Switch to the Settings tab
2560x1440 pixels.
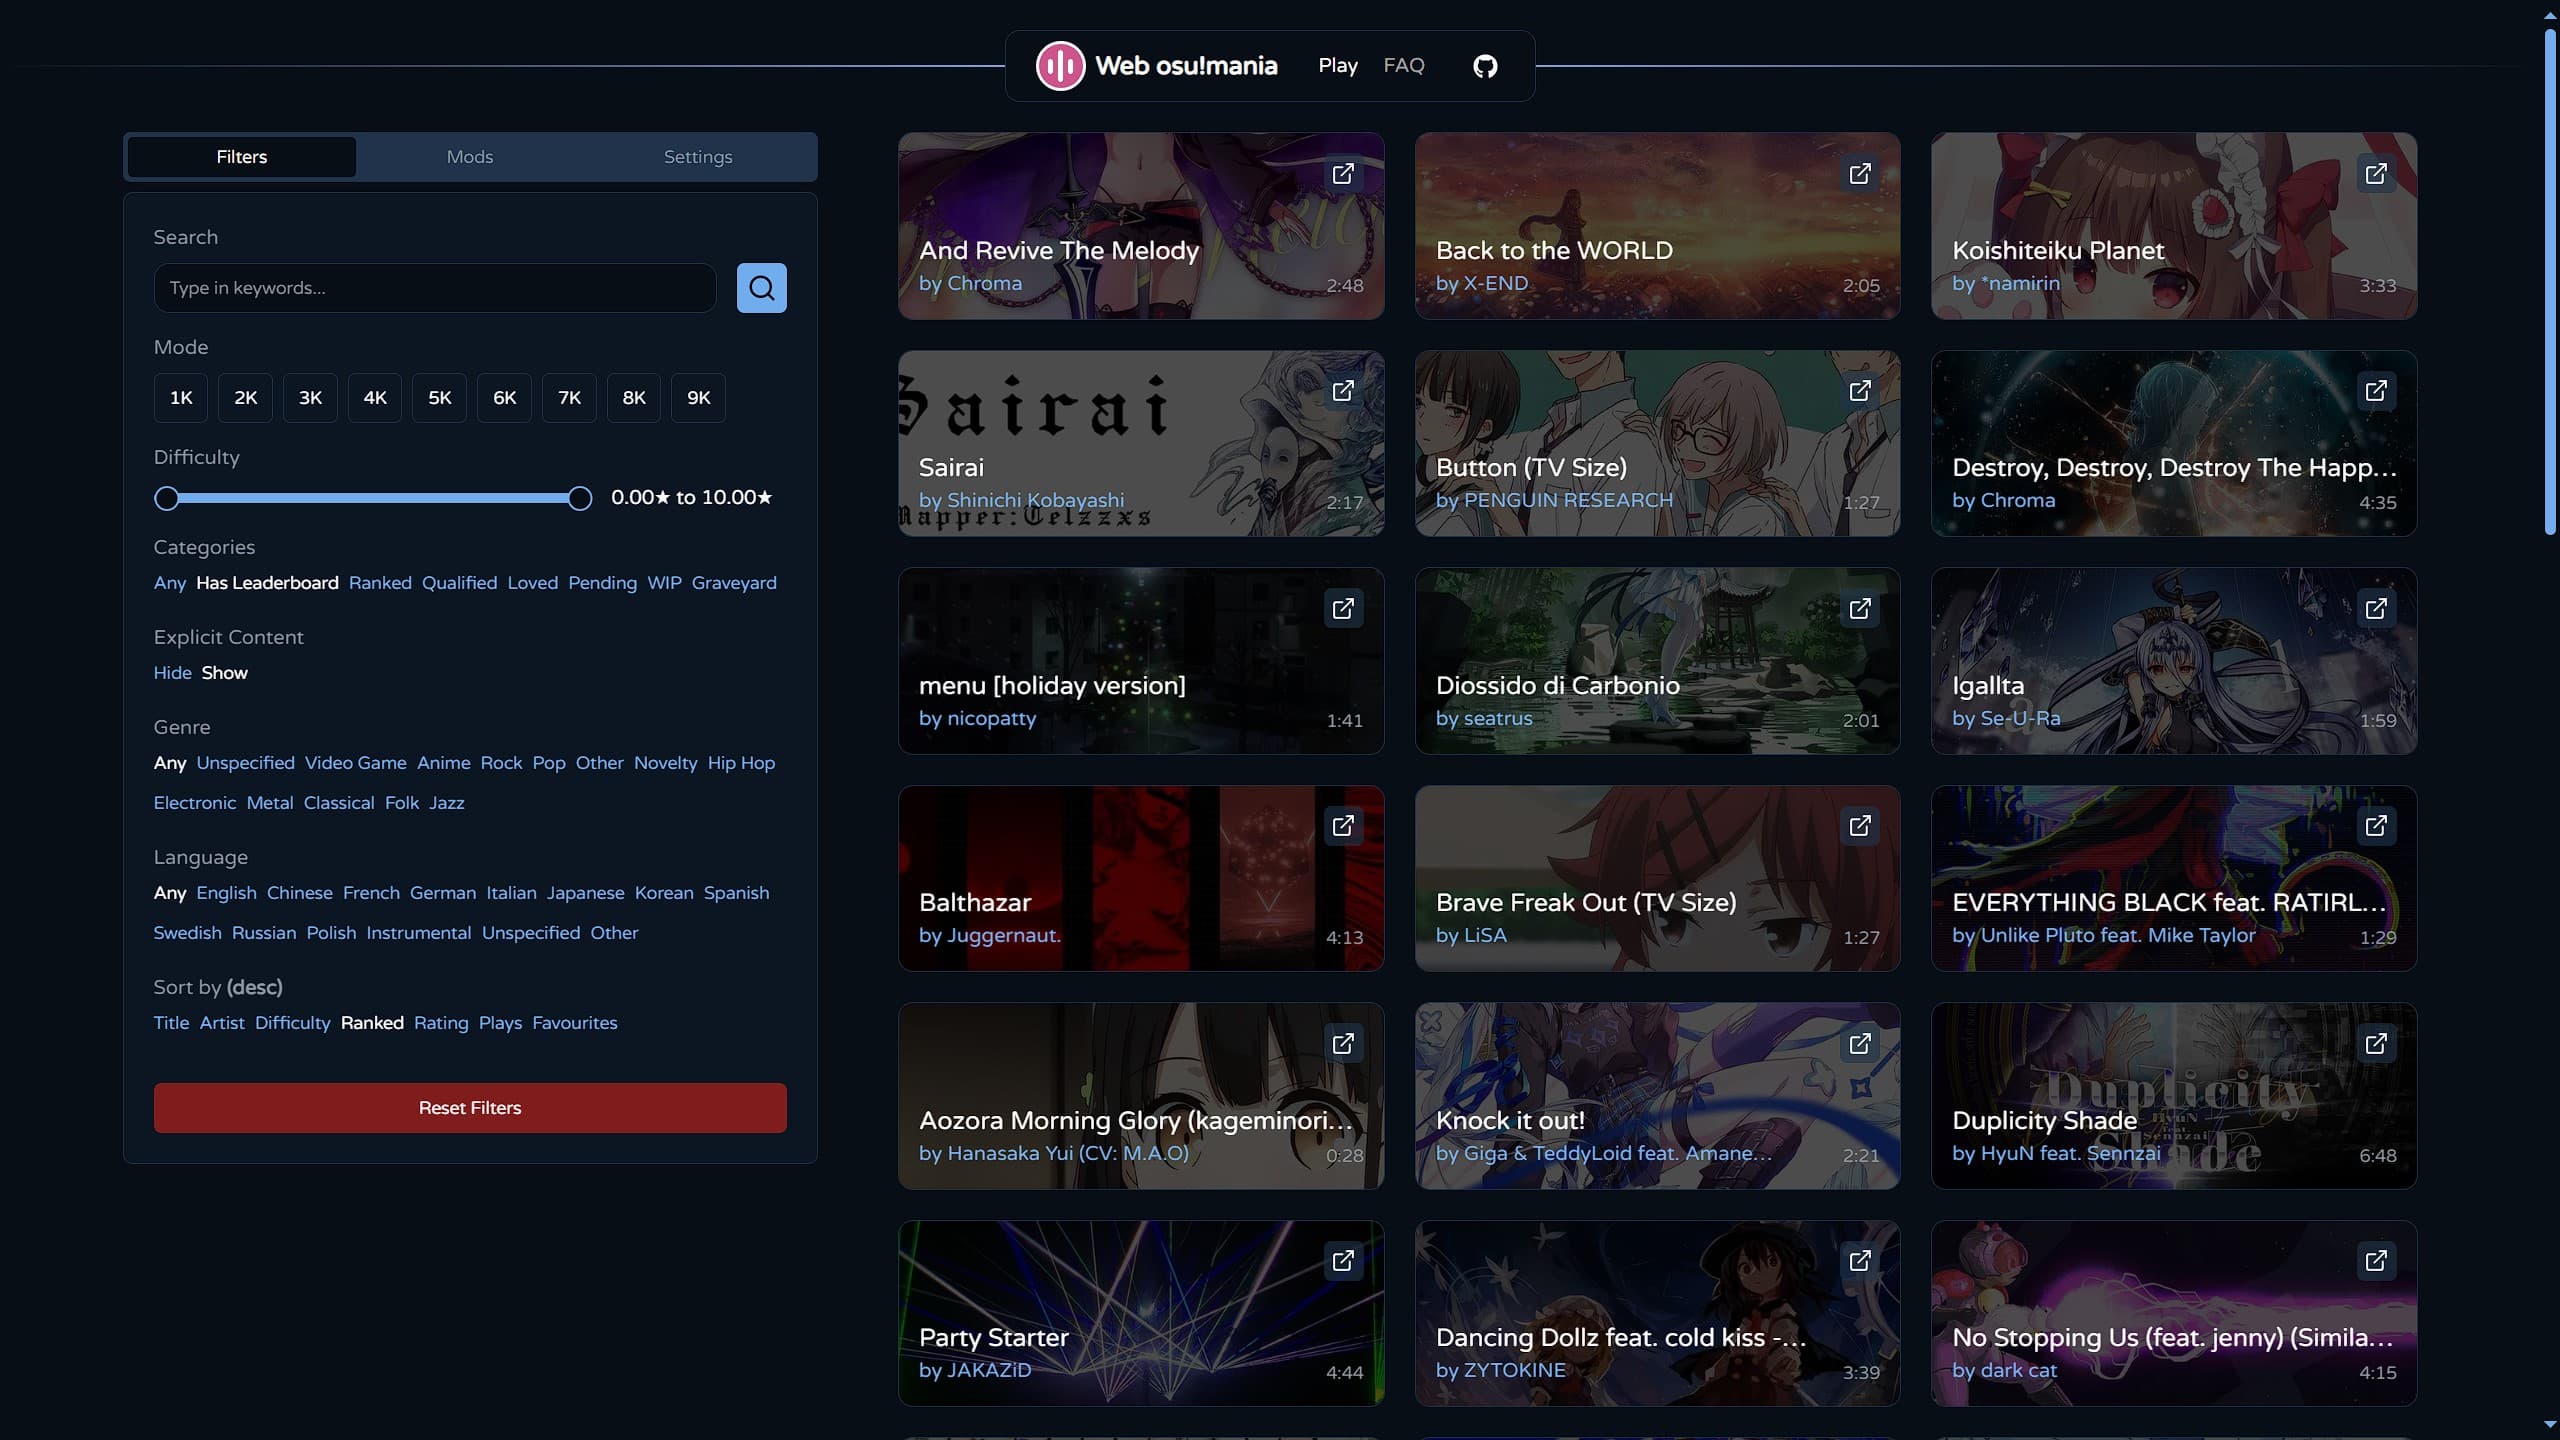coord(698,157)
